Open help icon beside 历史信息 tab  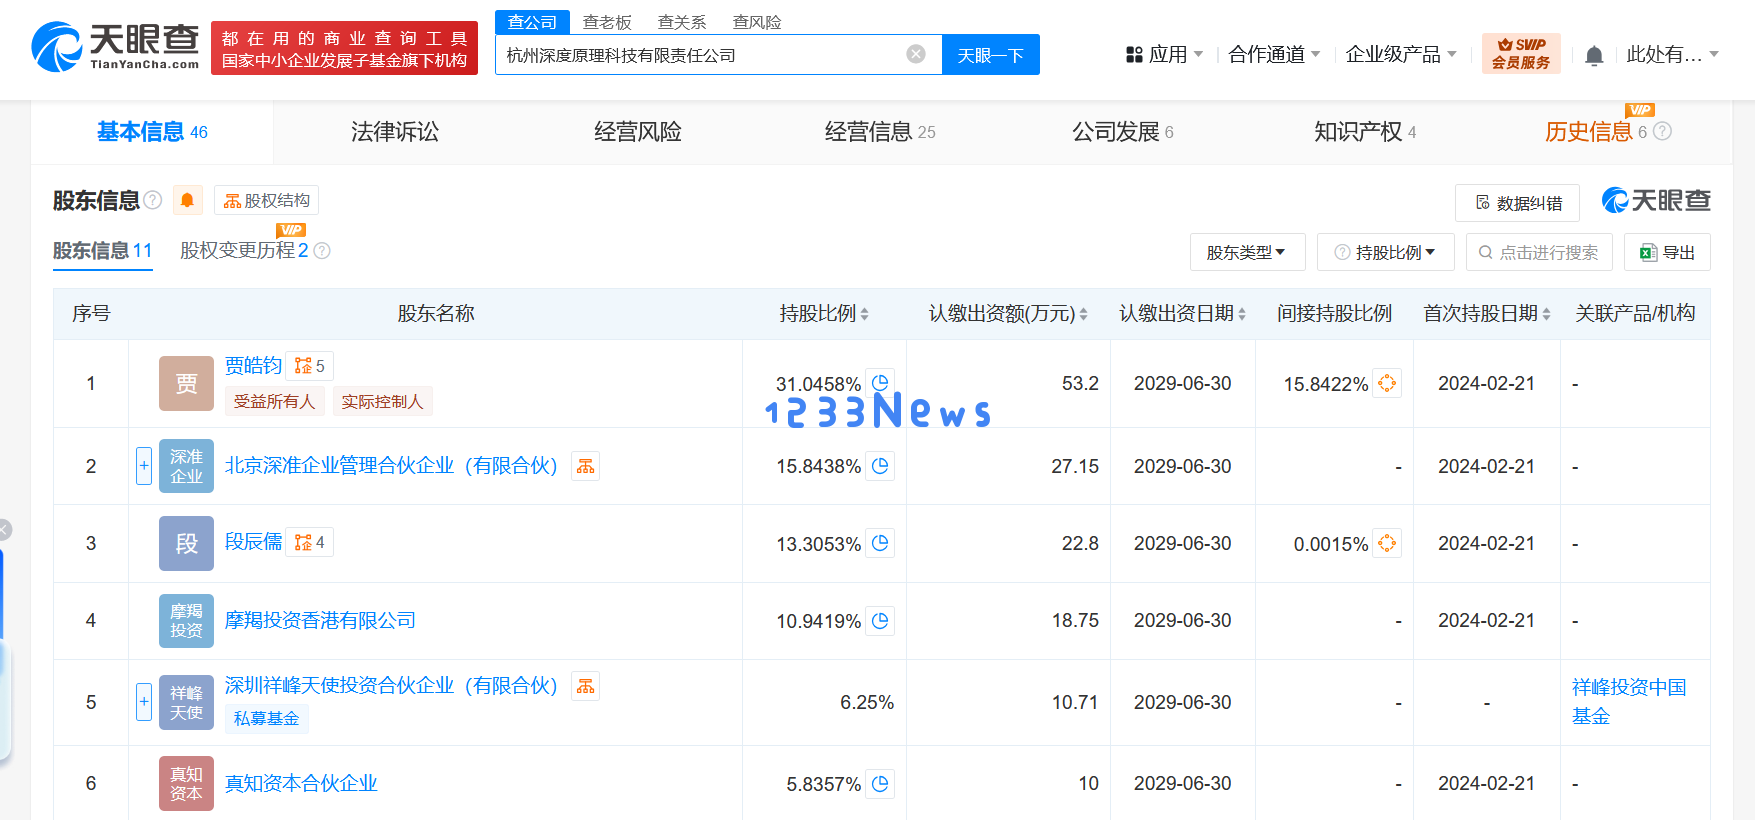pyautogui.click(x=1662, y=131)
